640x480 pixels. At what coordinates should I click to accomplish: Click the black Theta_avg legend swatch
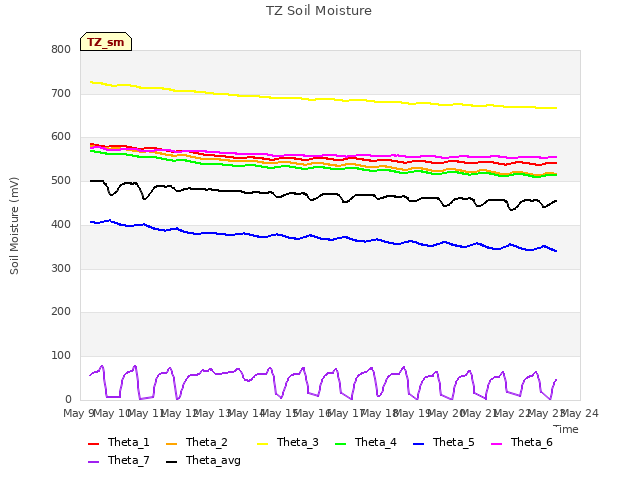pos(171,462)
